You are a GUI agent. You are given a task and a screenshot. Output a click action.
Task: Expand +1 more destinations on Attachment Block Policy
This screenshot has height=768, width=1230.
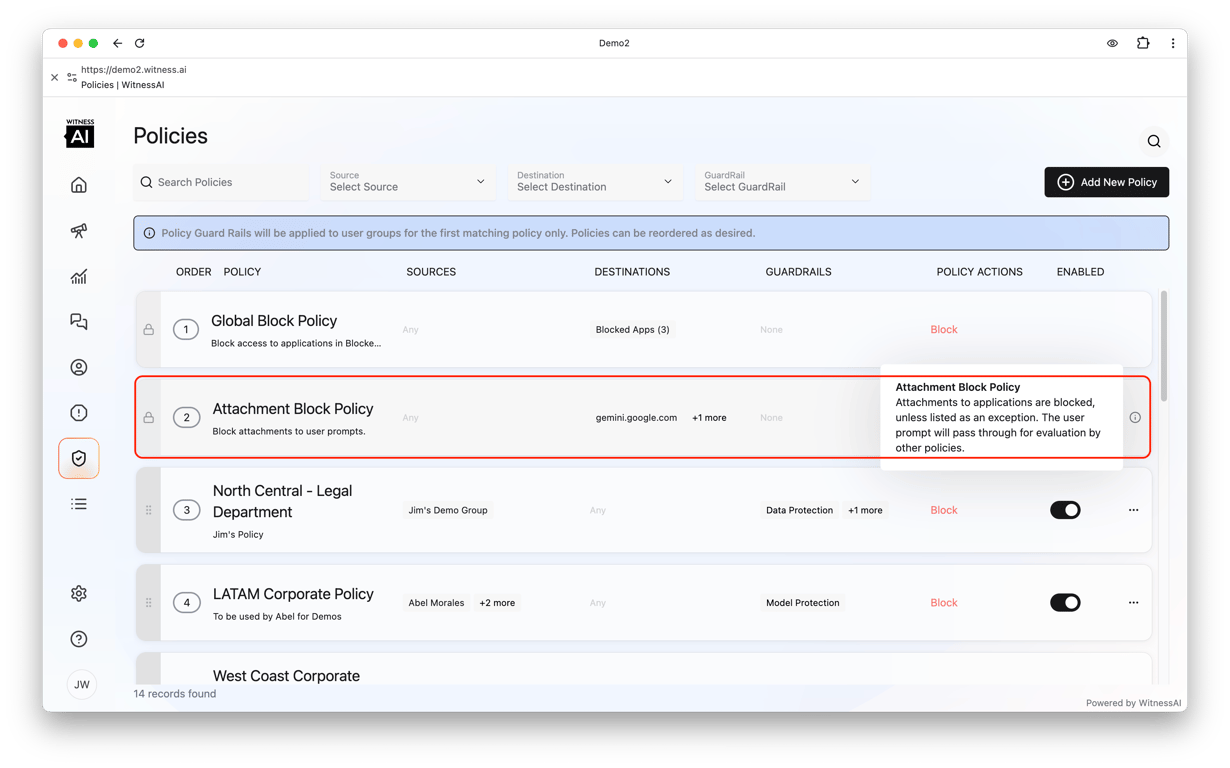[709, 418]
